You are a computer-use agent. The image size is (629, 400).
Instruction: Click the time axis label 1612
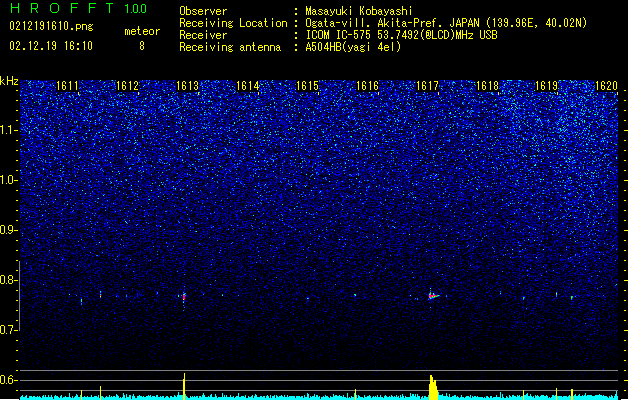[127, 86]
